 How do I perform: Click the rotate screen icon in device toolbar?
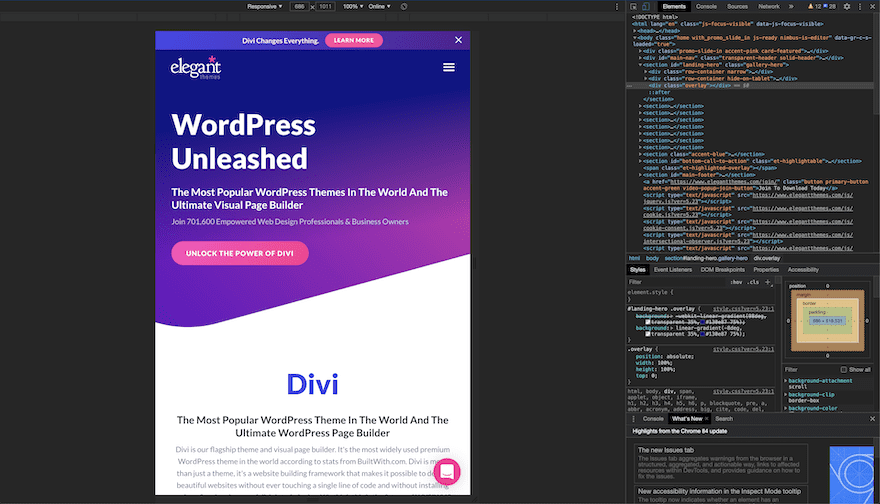coord(403,6)
